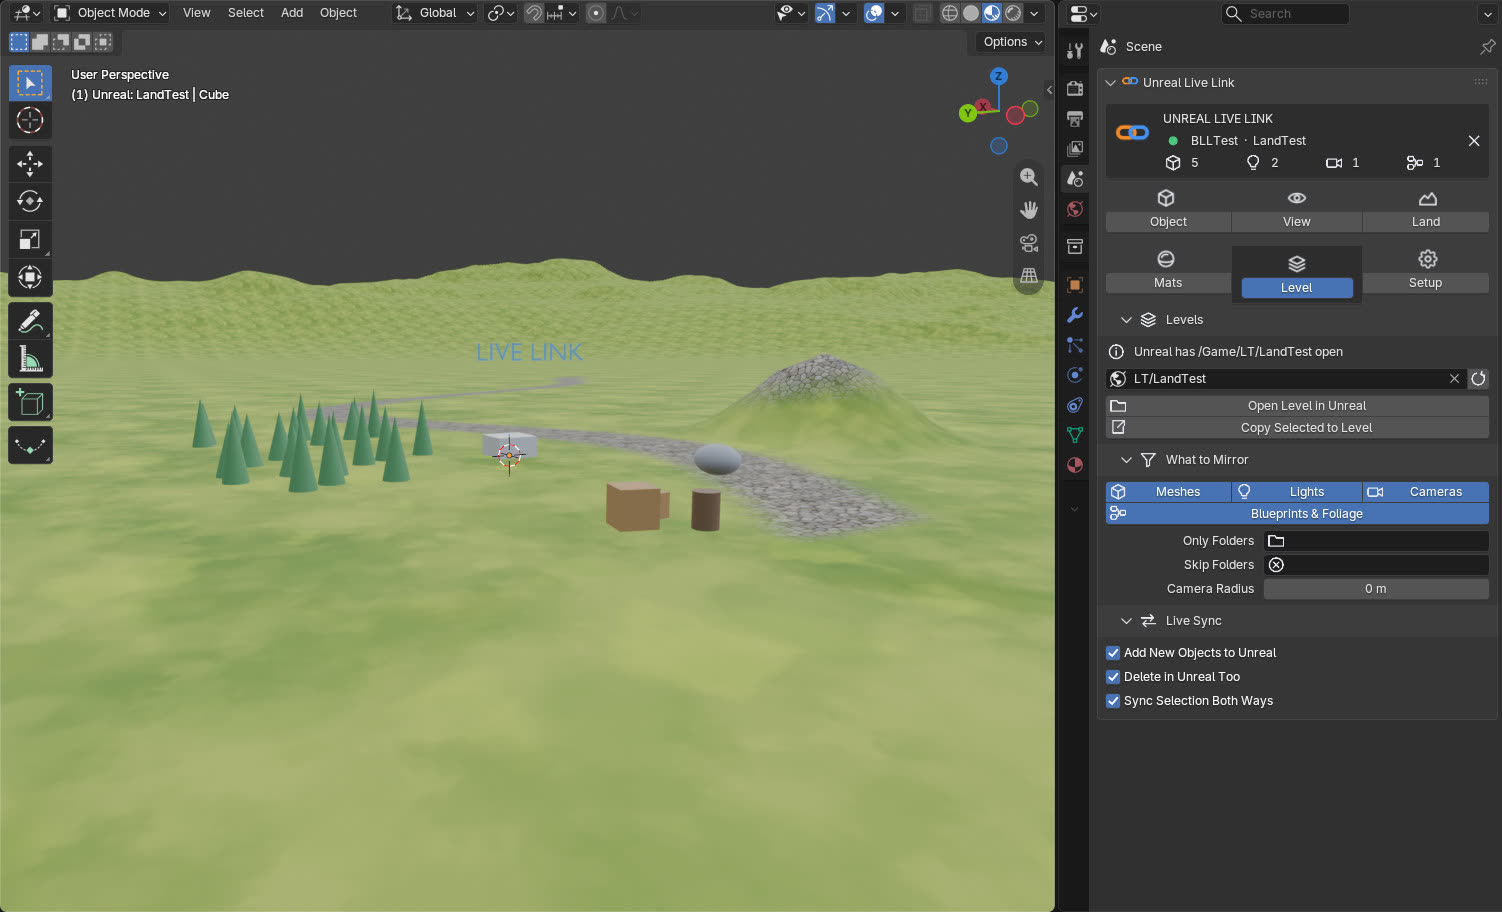Select the Transform tool
The image size is (1502, 912).
30,277
